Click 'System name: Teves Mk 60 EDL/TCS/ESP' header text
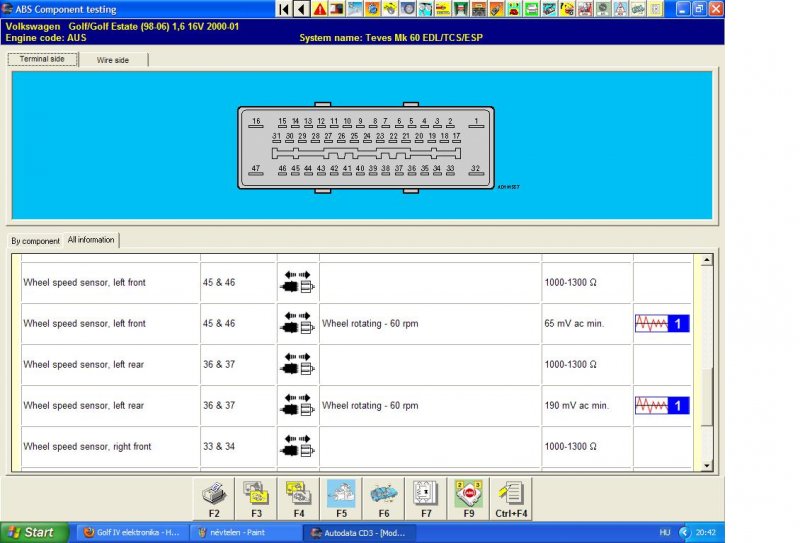Screen dimensions: 800x543 pyautogui.click(x=391, y=38)
